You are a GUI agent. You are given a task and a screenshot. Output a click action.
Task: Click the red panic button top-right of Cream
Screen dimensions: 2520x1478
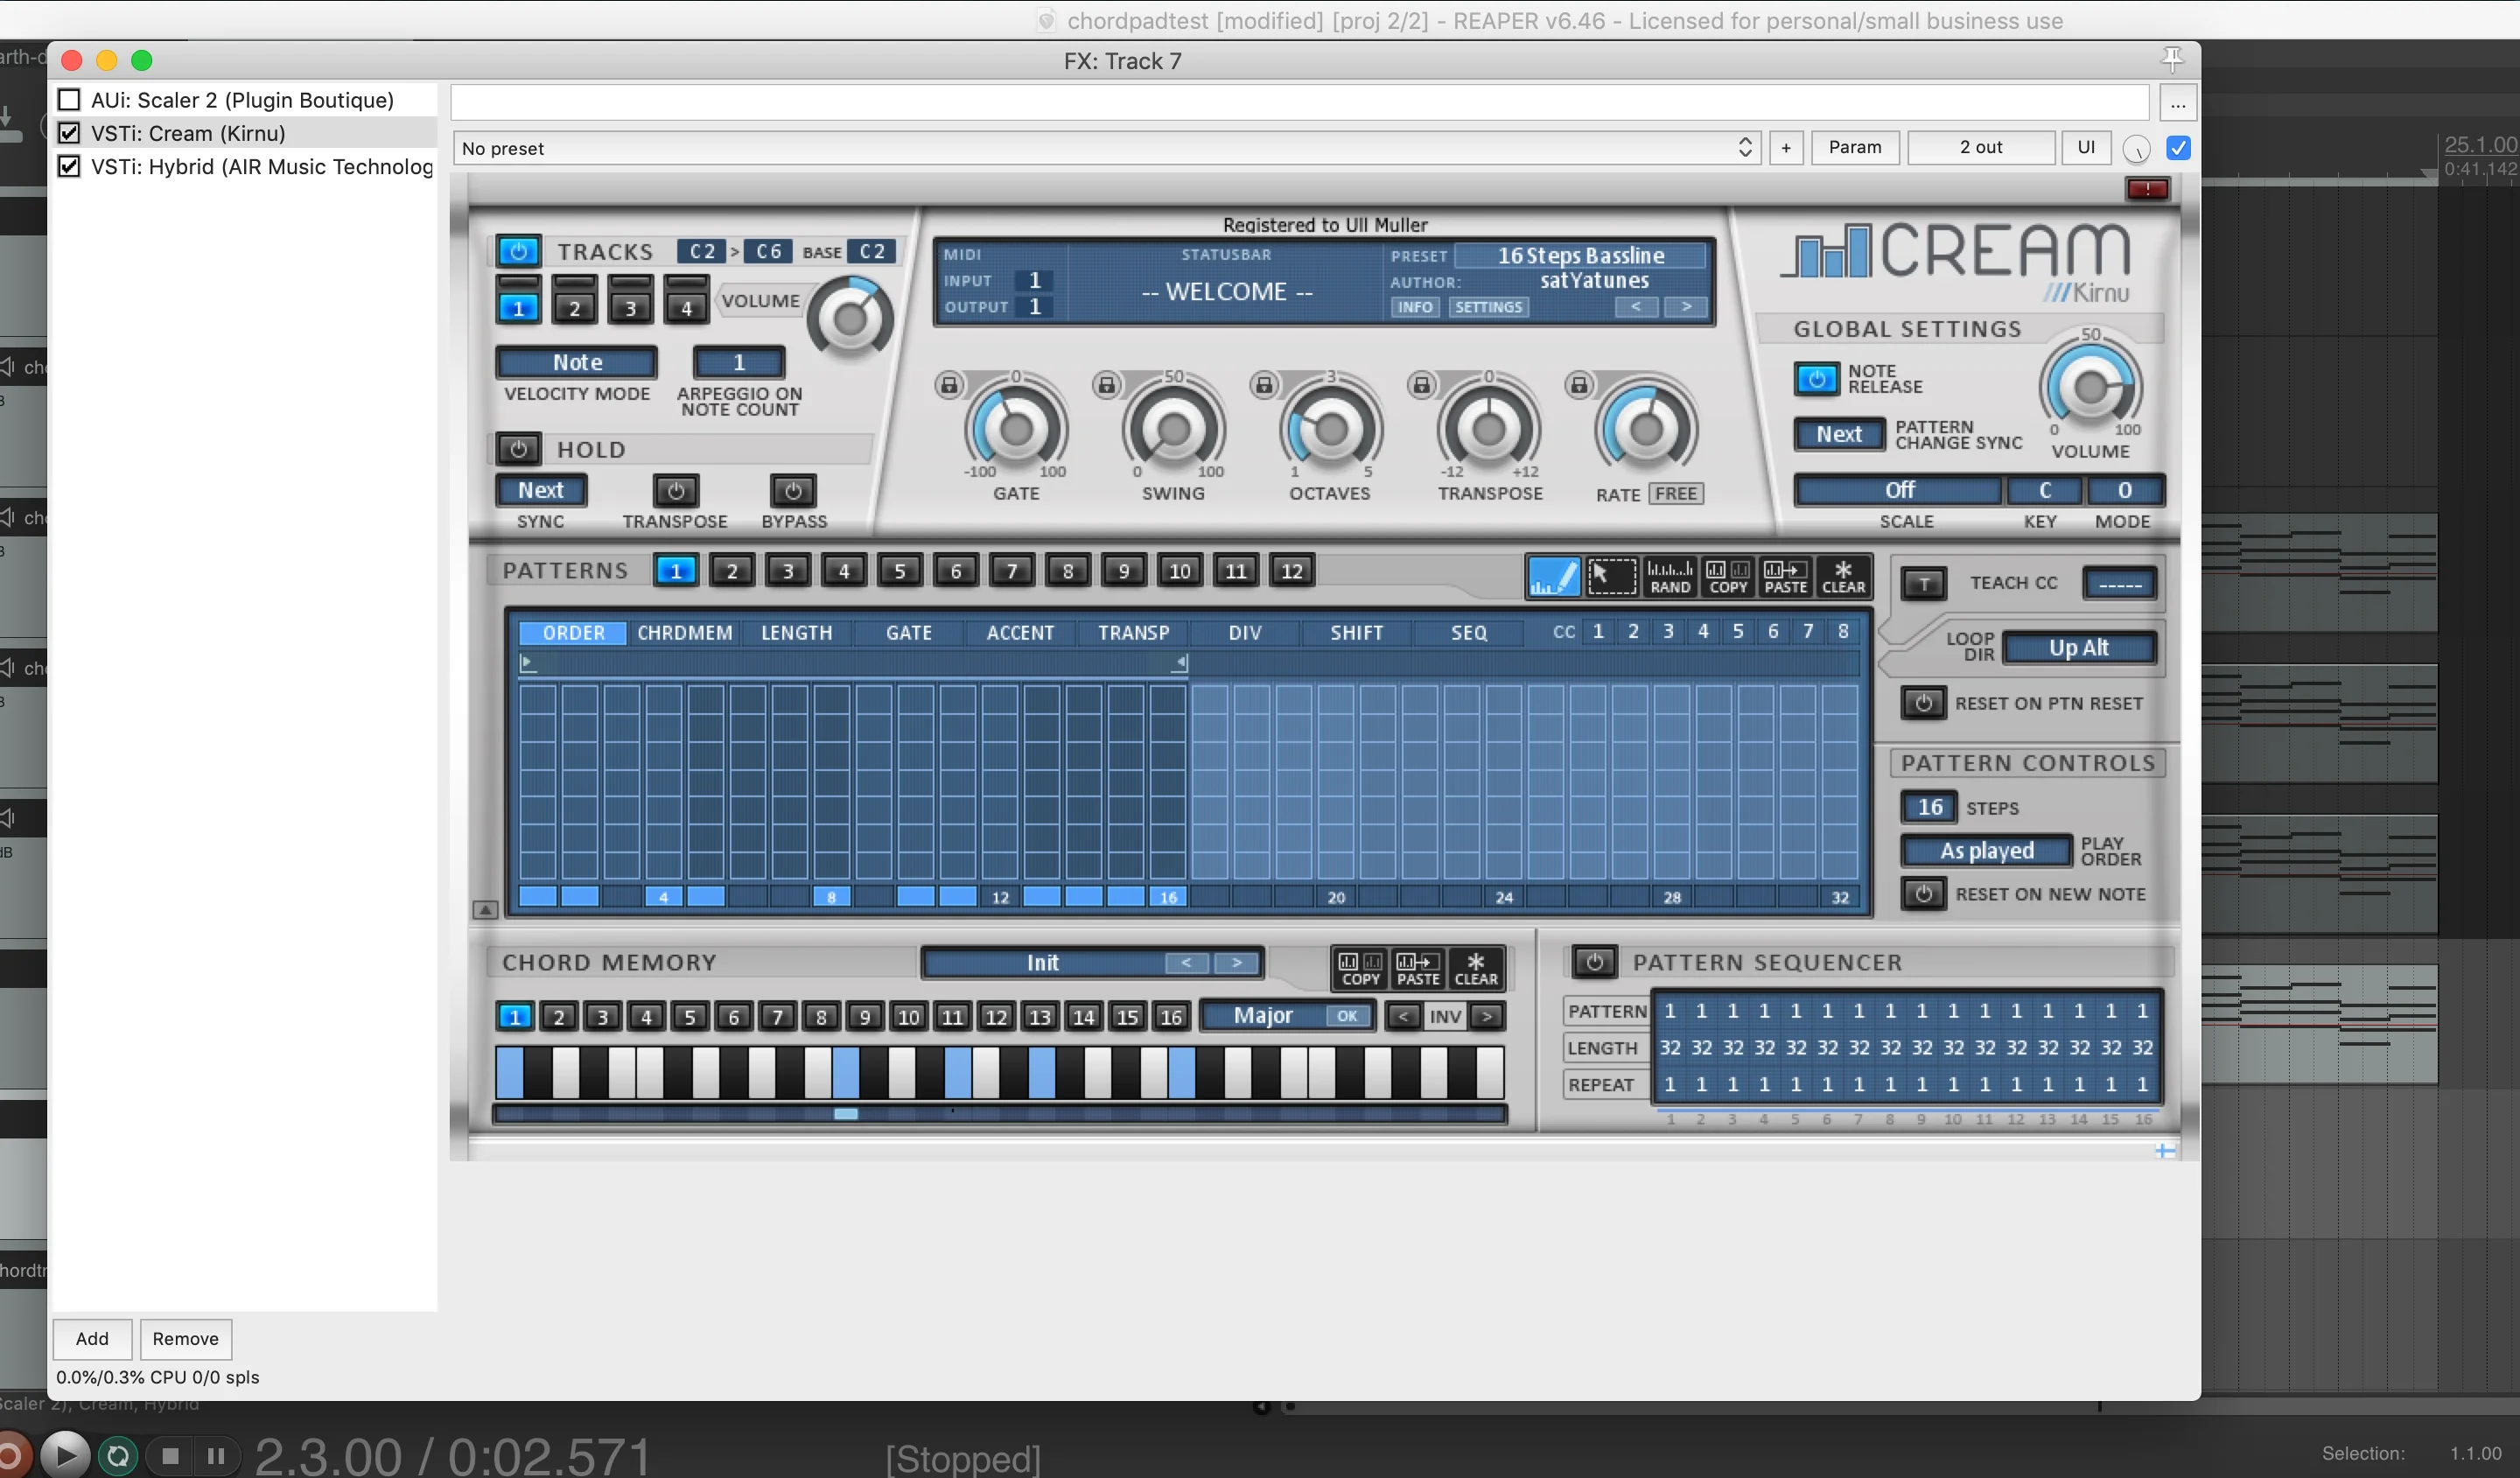2147,189
